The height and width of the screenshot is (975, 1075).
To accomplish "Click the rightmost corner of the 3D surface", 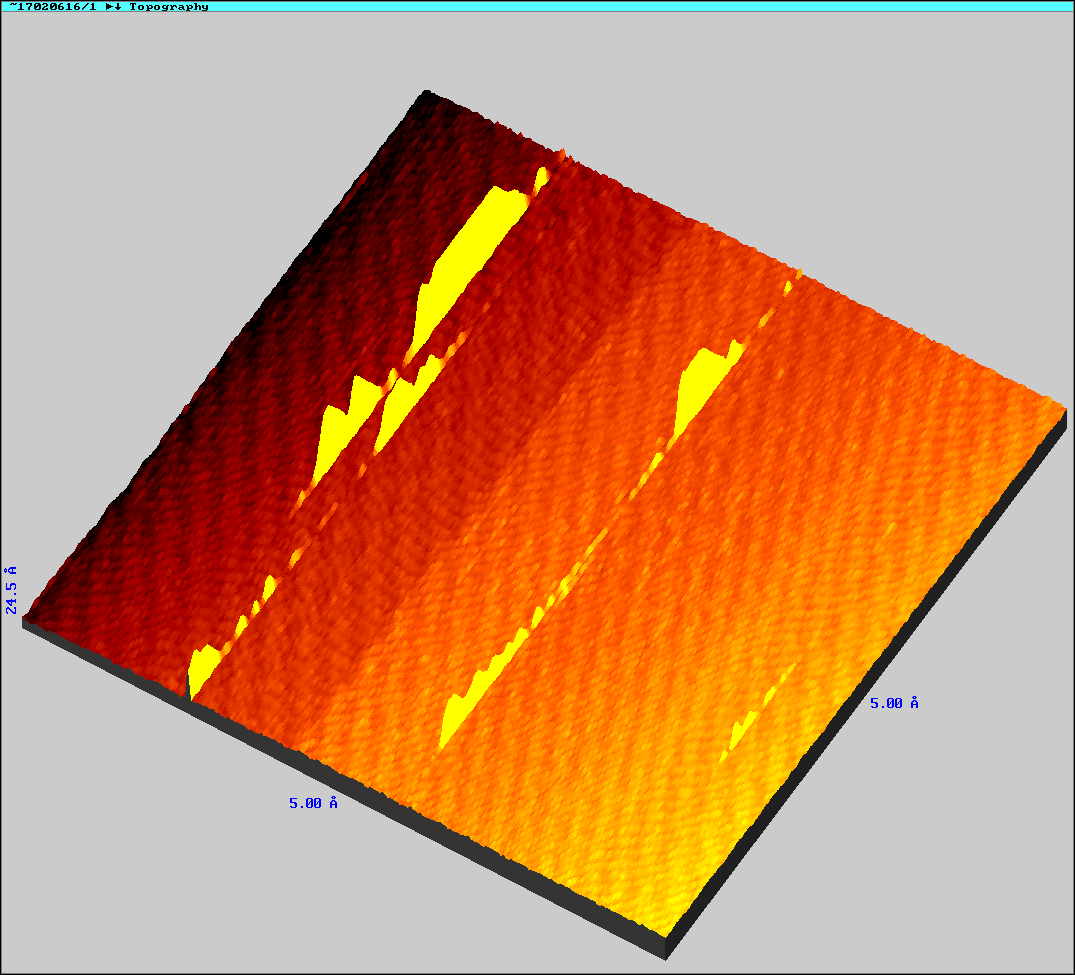I will point(1063,406).
